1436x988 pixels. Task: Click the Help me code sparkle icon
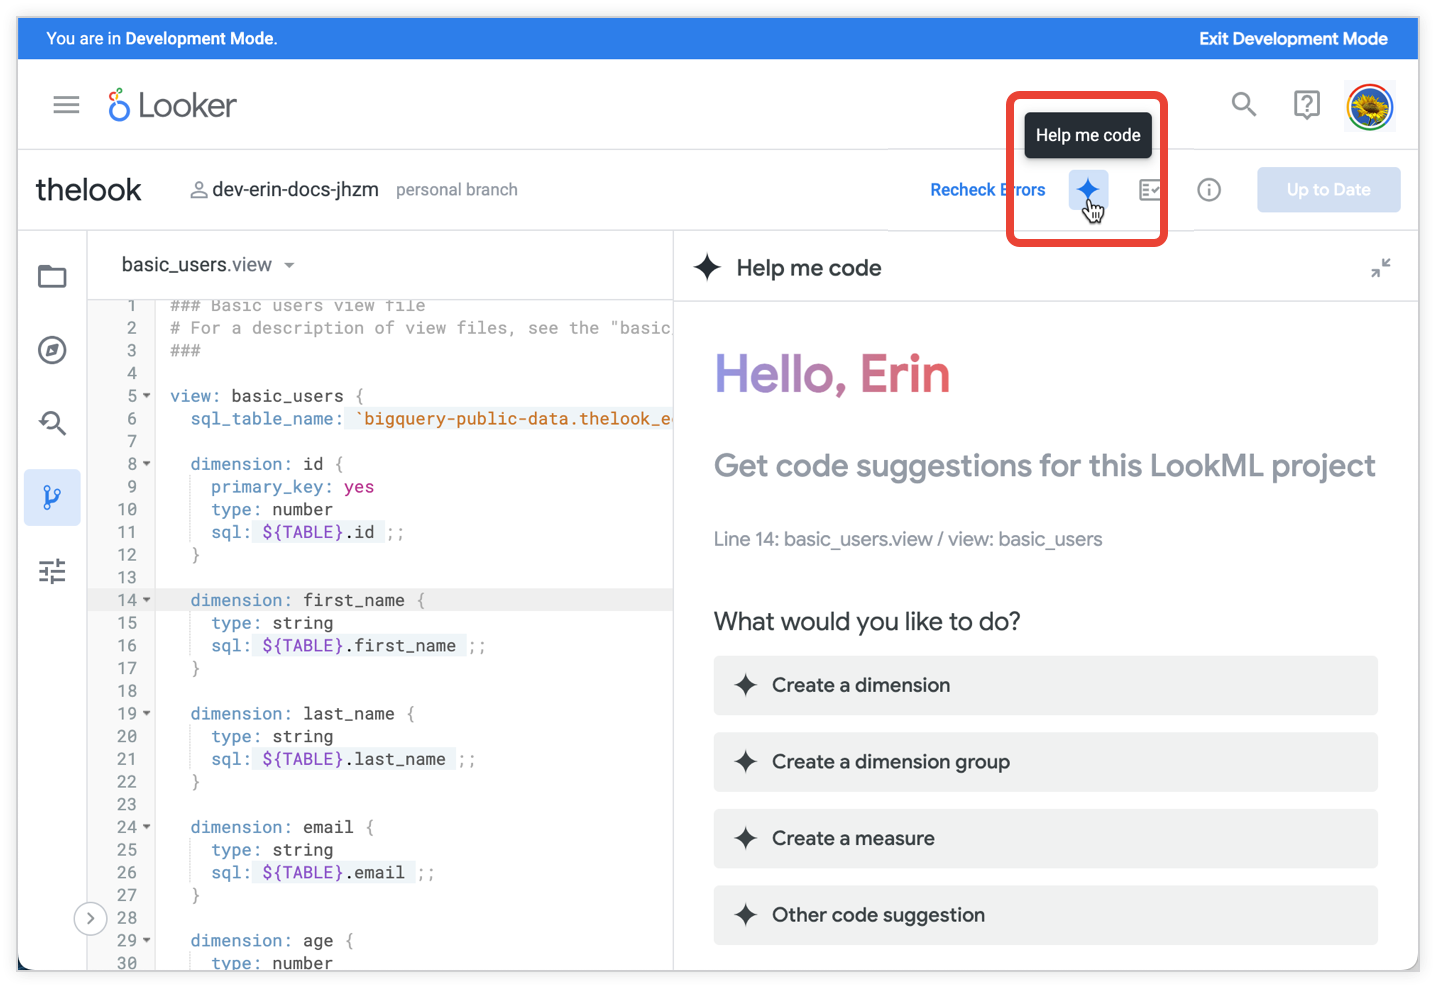pyautogui.click(x=1088, y=189)
